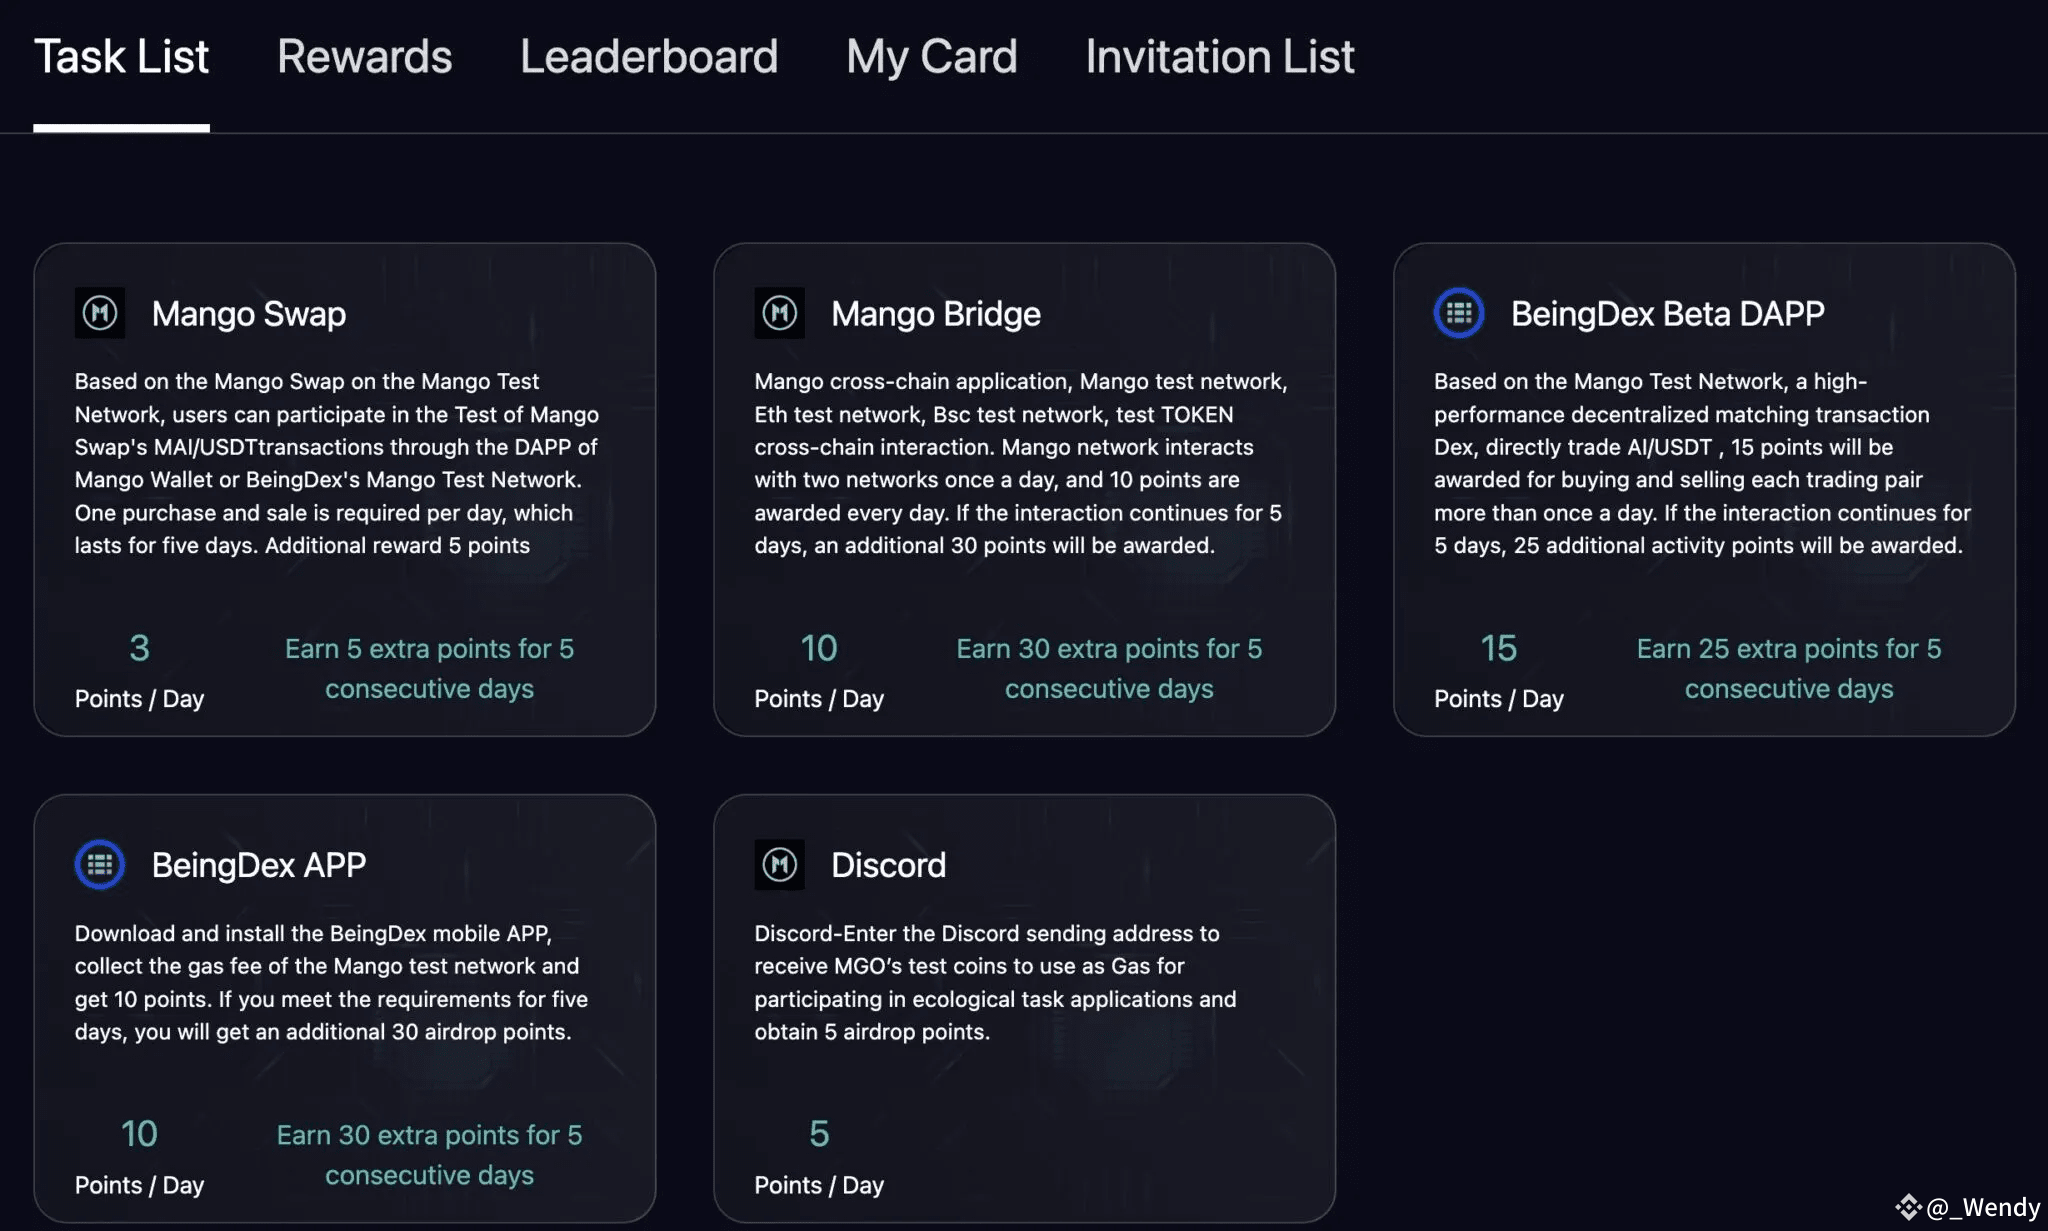Click the BeingDex APP logo icon

coord(100,865)
